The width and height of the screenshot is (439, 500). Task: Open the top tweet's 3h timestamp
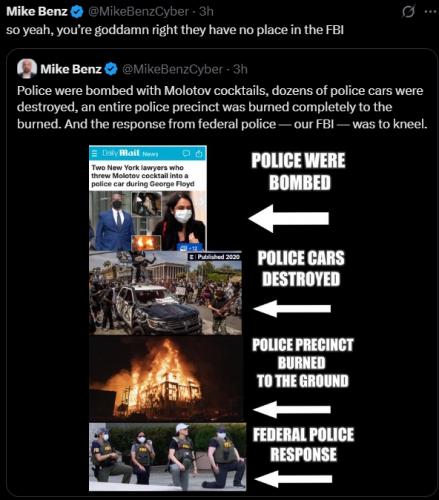click(x=206, y=12)
